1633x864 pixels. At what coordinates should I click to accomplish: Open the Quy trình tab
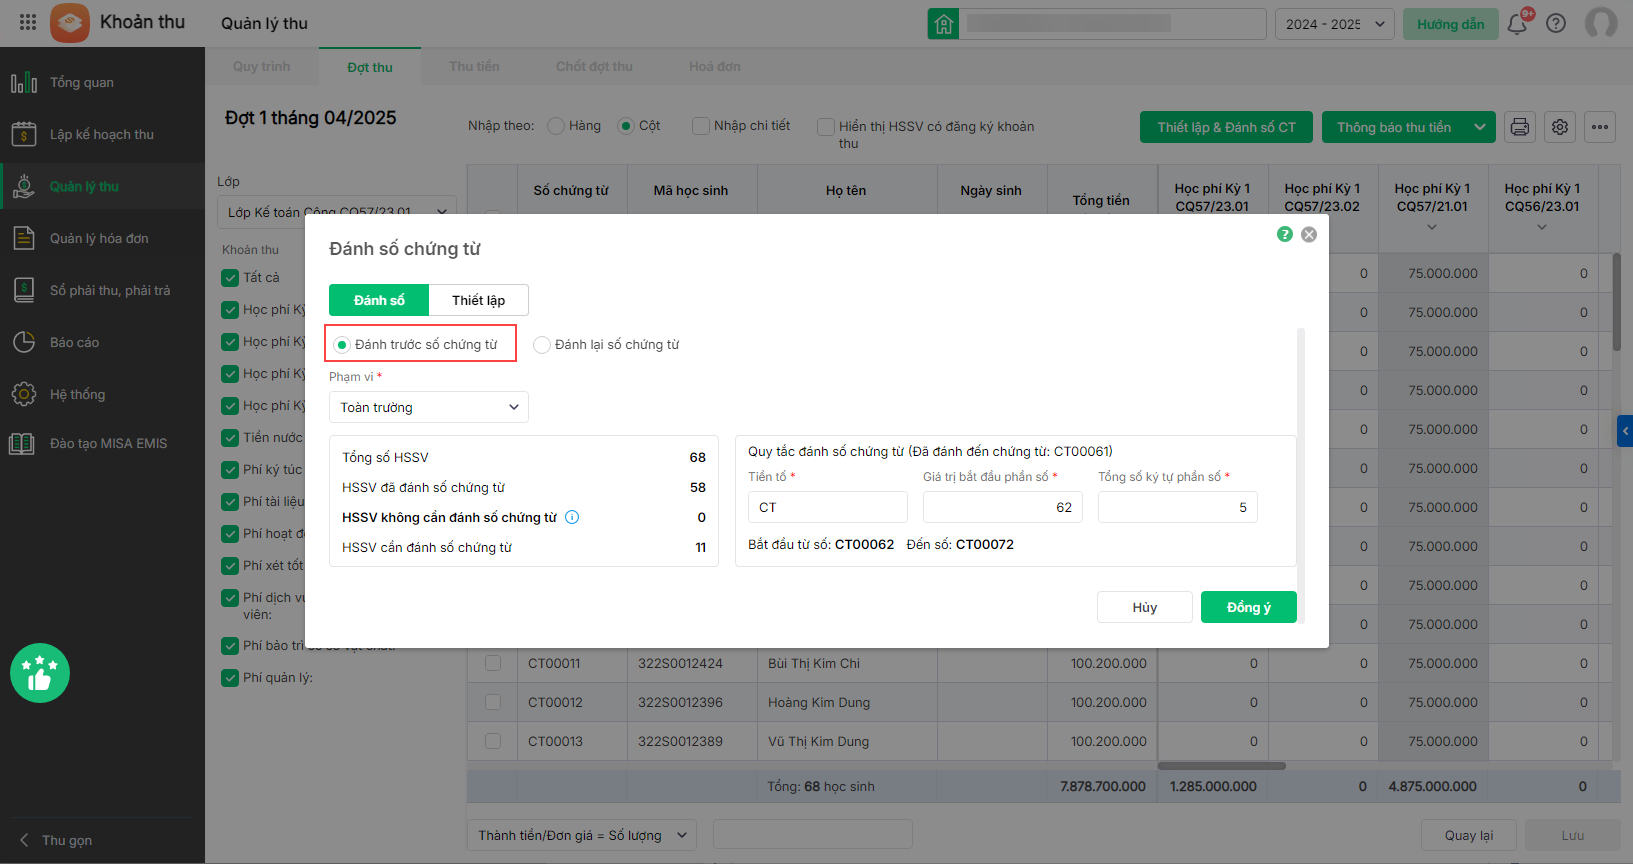262,67
